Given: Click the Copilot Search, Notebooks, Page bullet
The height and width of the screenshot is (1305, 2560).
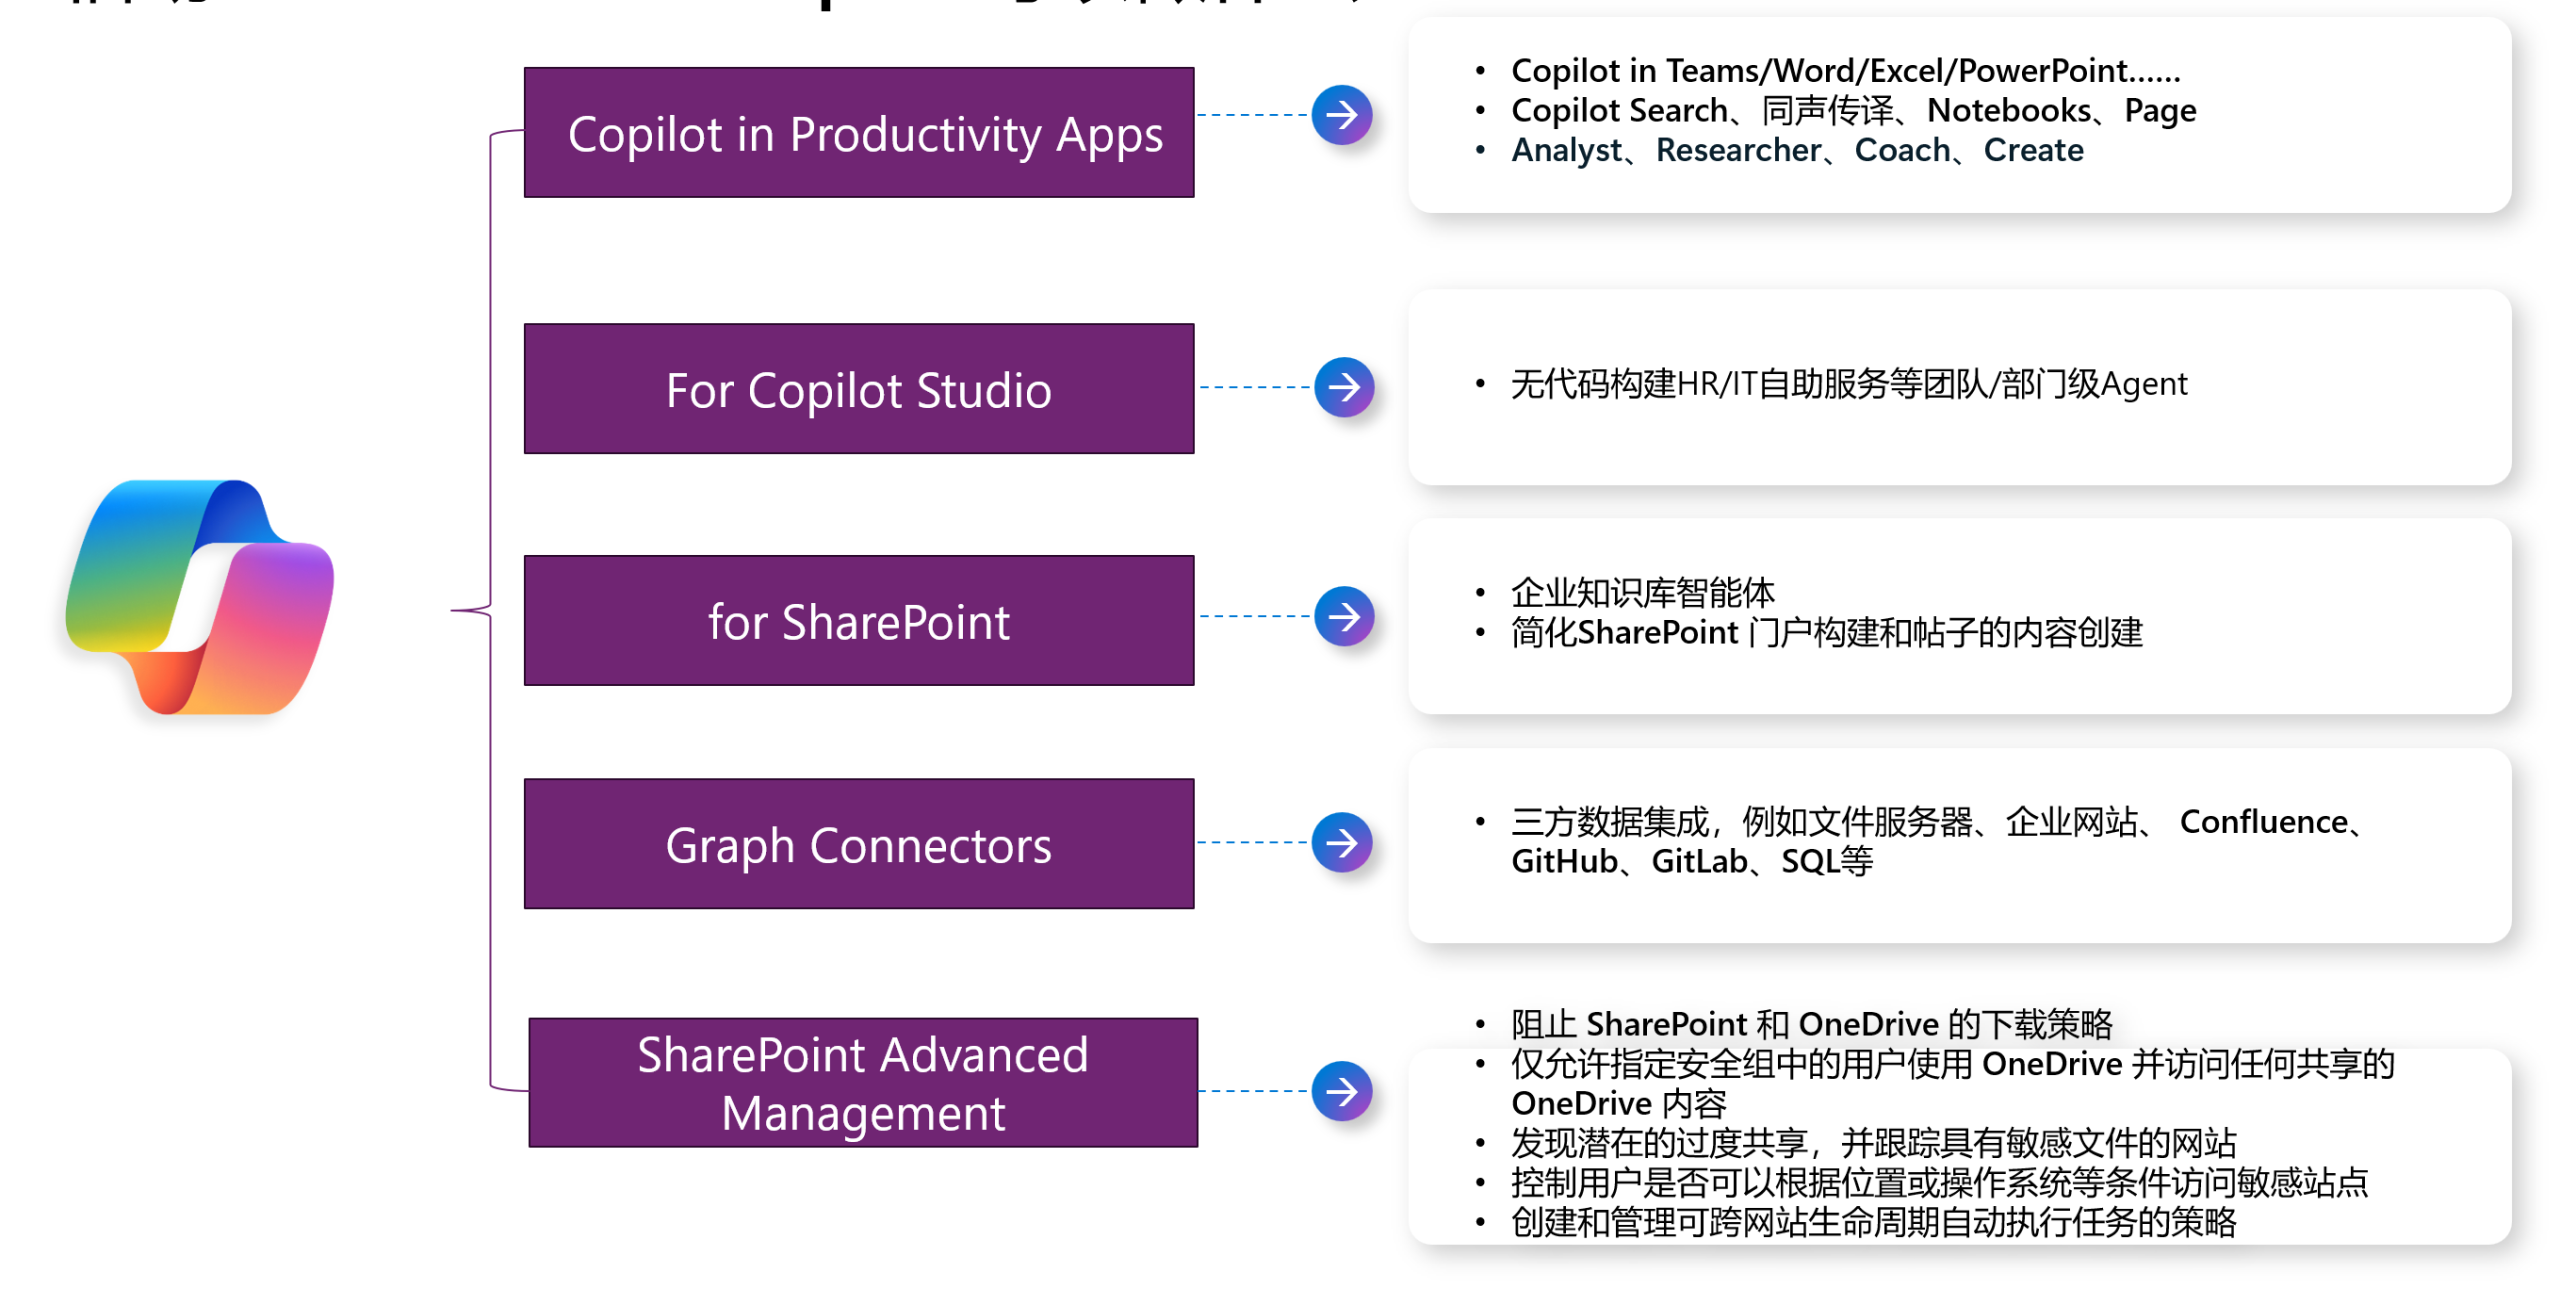Looking at the screenshot, I should (x=1852, y=110).
